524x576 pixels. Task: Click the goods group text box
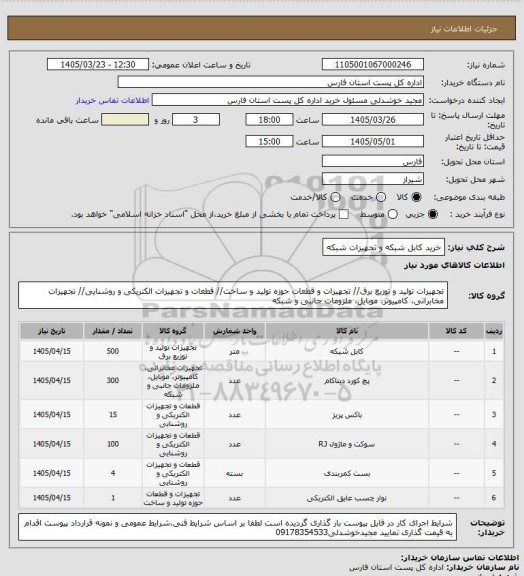coord(233,295)
